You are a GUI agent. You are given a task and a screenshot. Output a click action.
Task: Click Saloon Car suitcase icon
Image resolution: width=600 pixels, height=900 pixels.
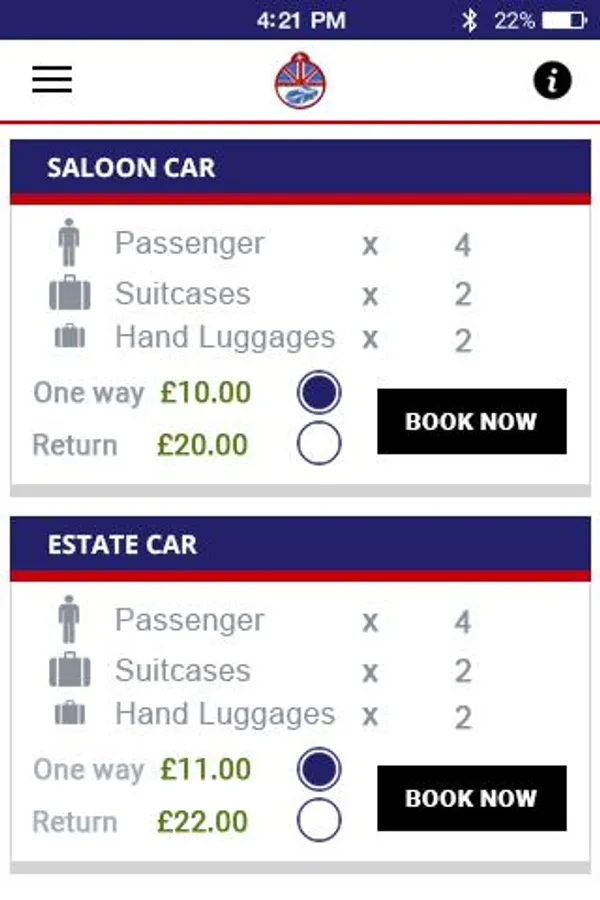click(x=70, y=294)
